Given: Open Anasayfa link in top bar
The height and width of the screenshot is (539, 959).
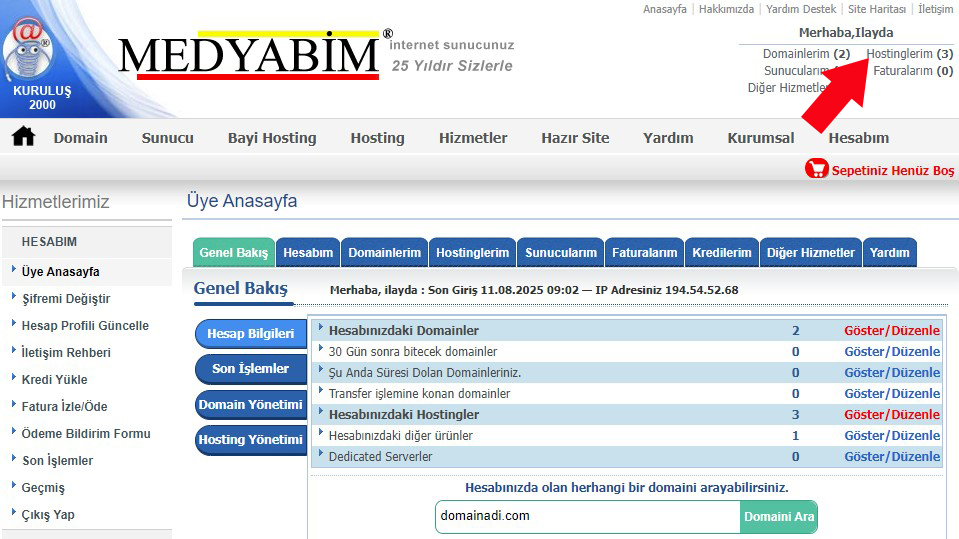Looking at the screenshot, I should 664,9.
